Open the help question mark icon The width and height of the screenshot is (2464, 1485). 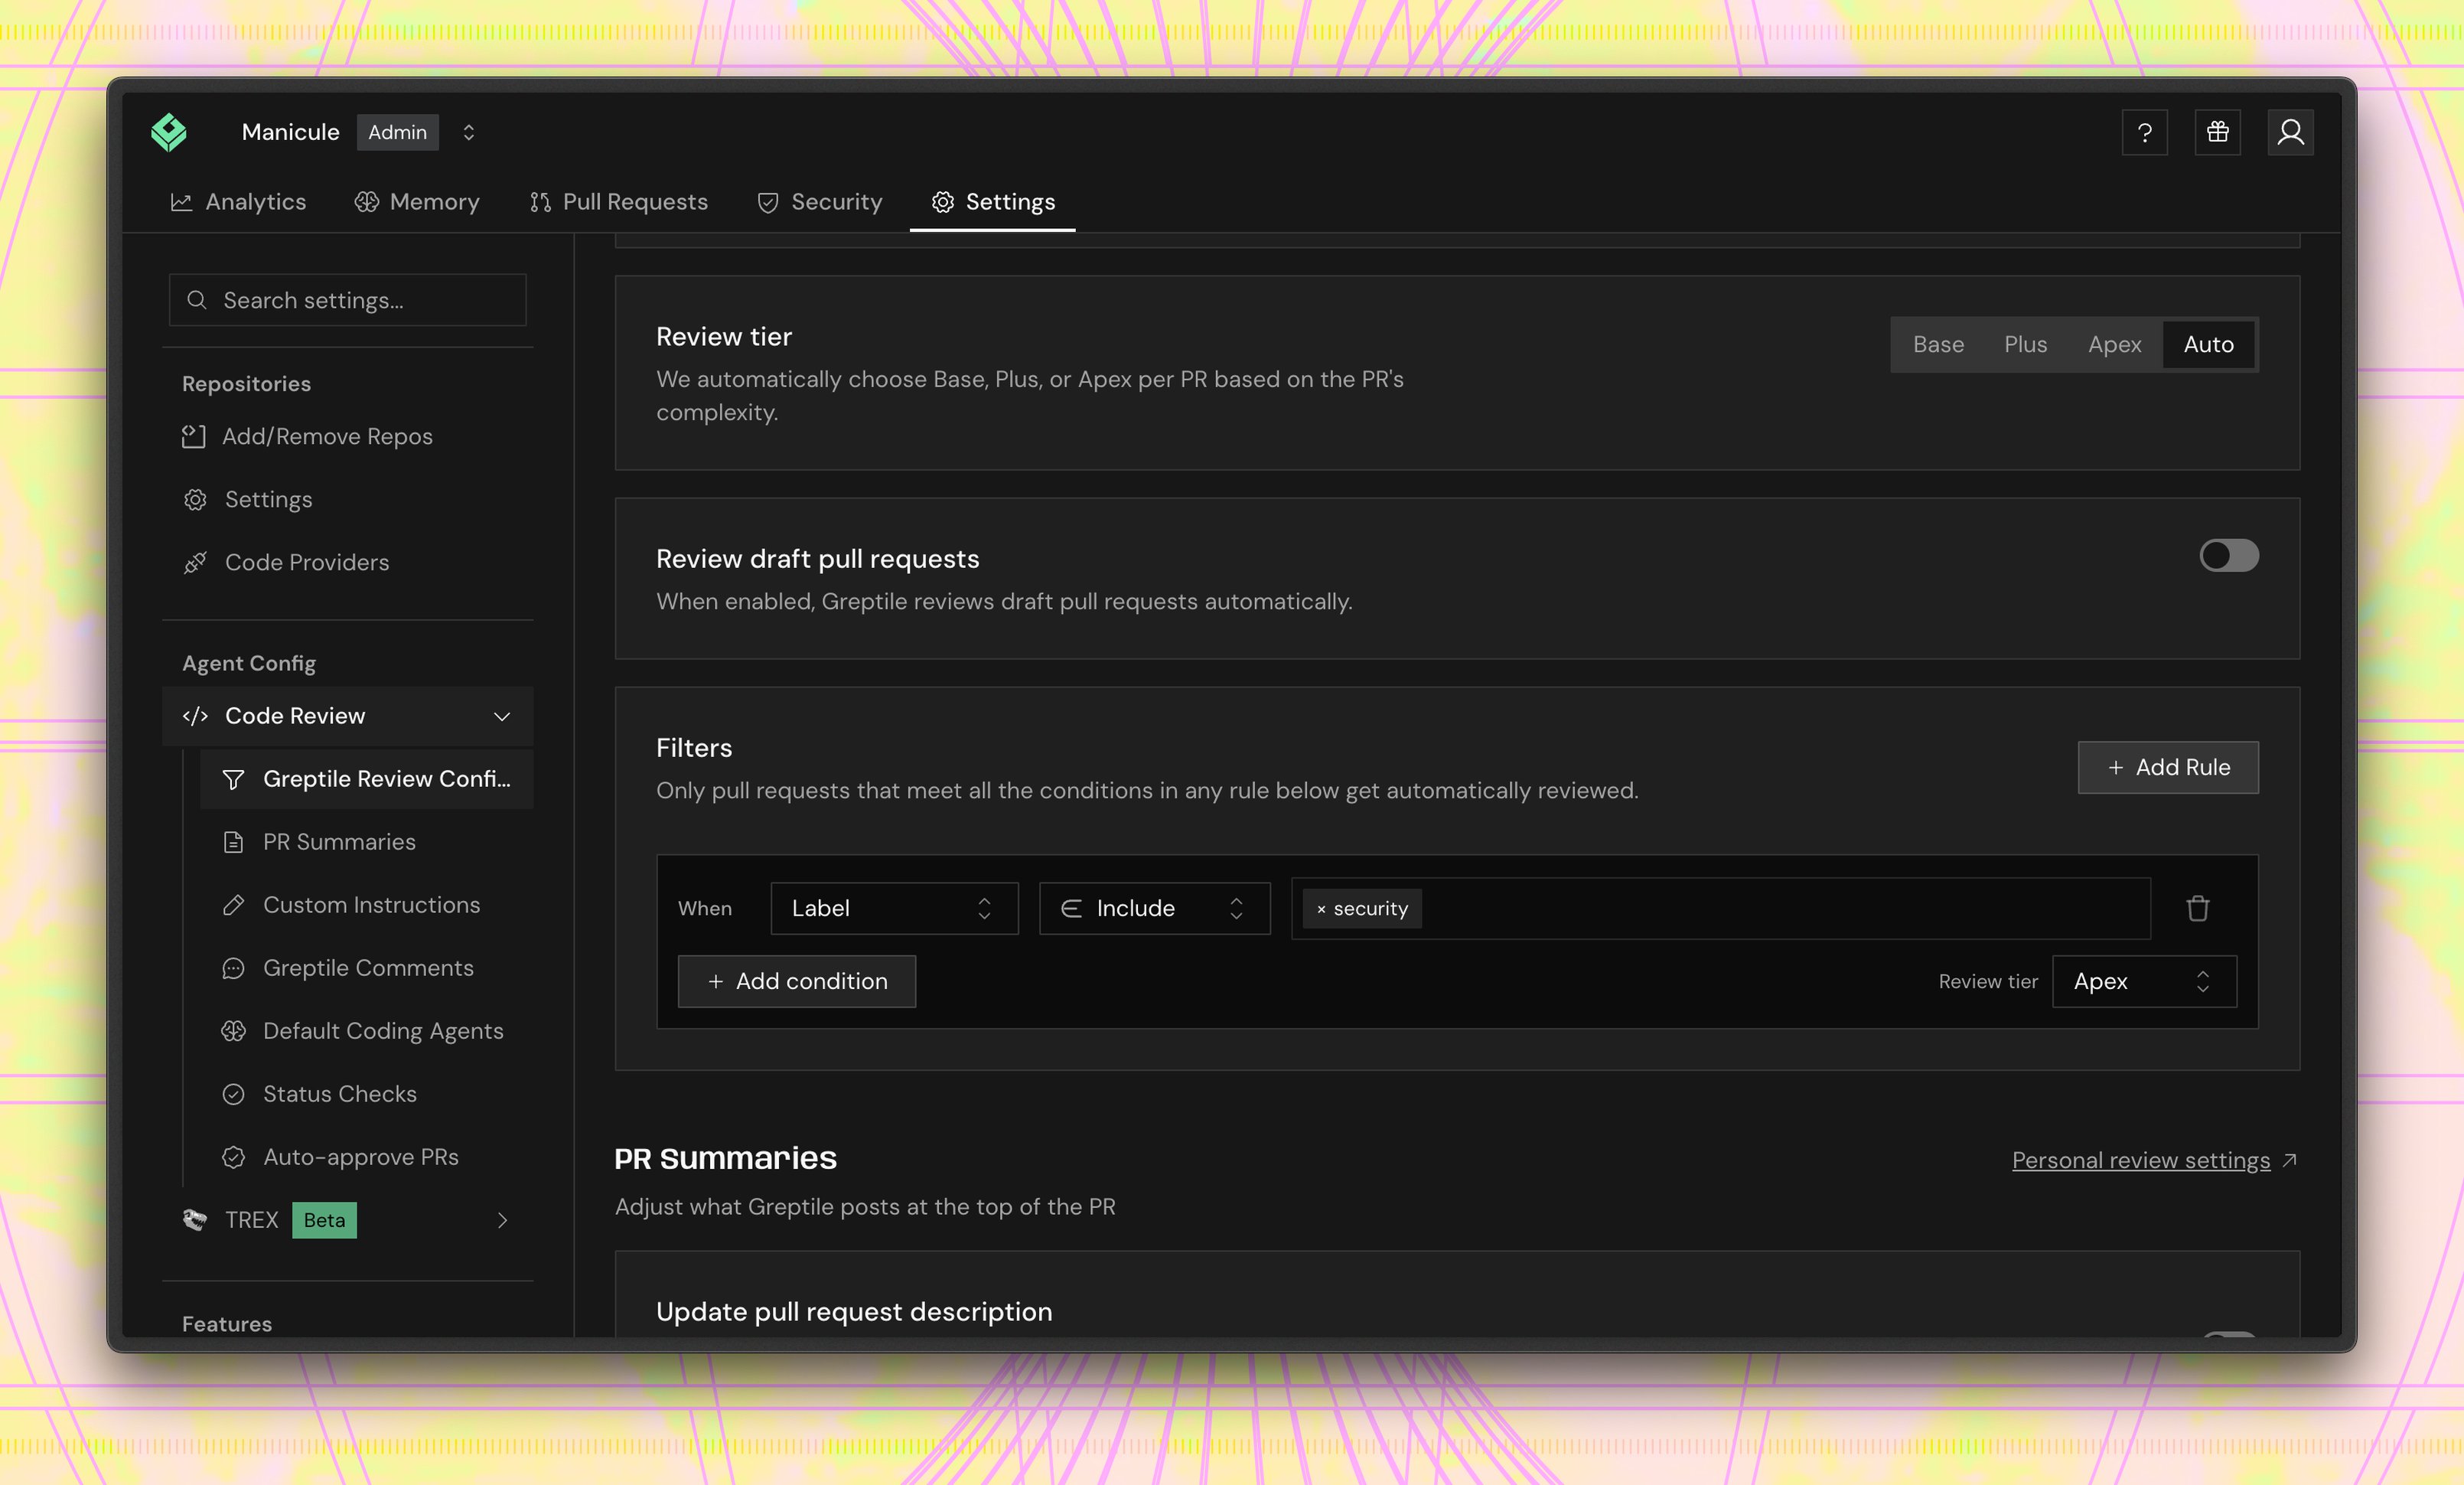click(2144, 132)
